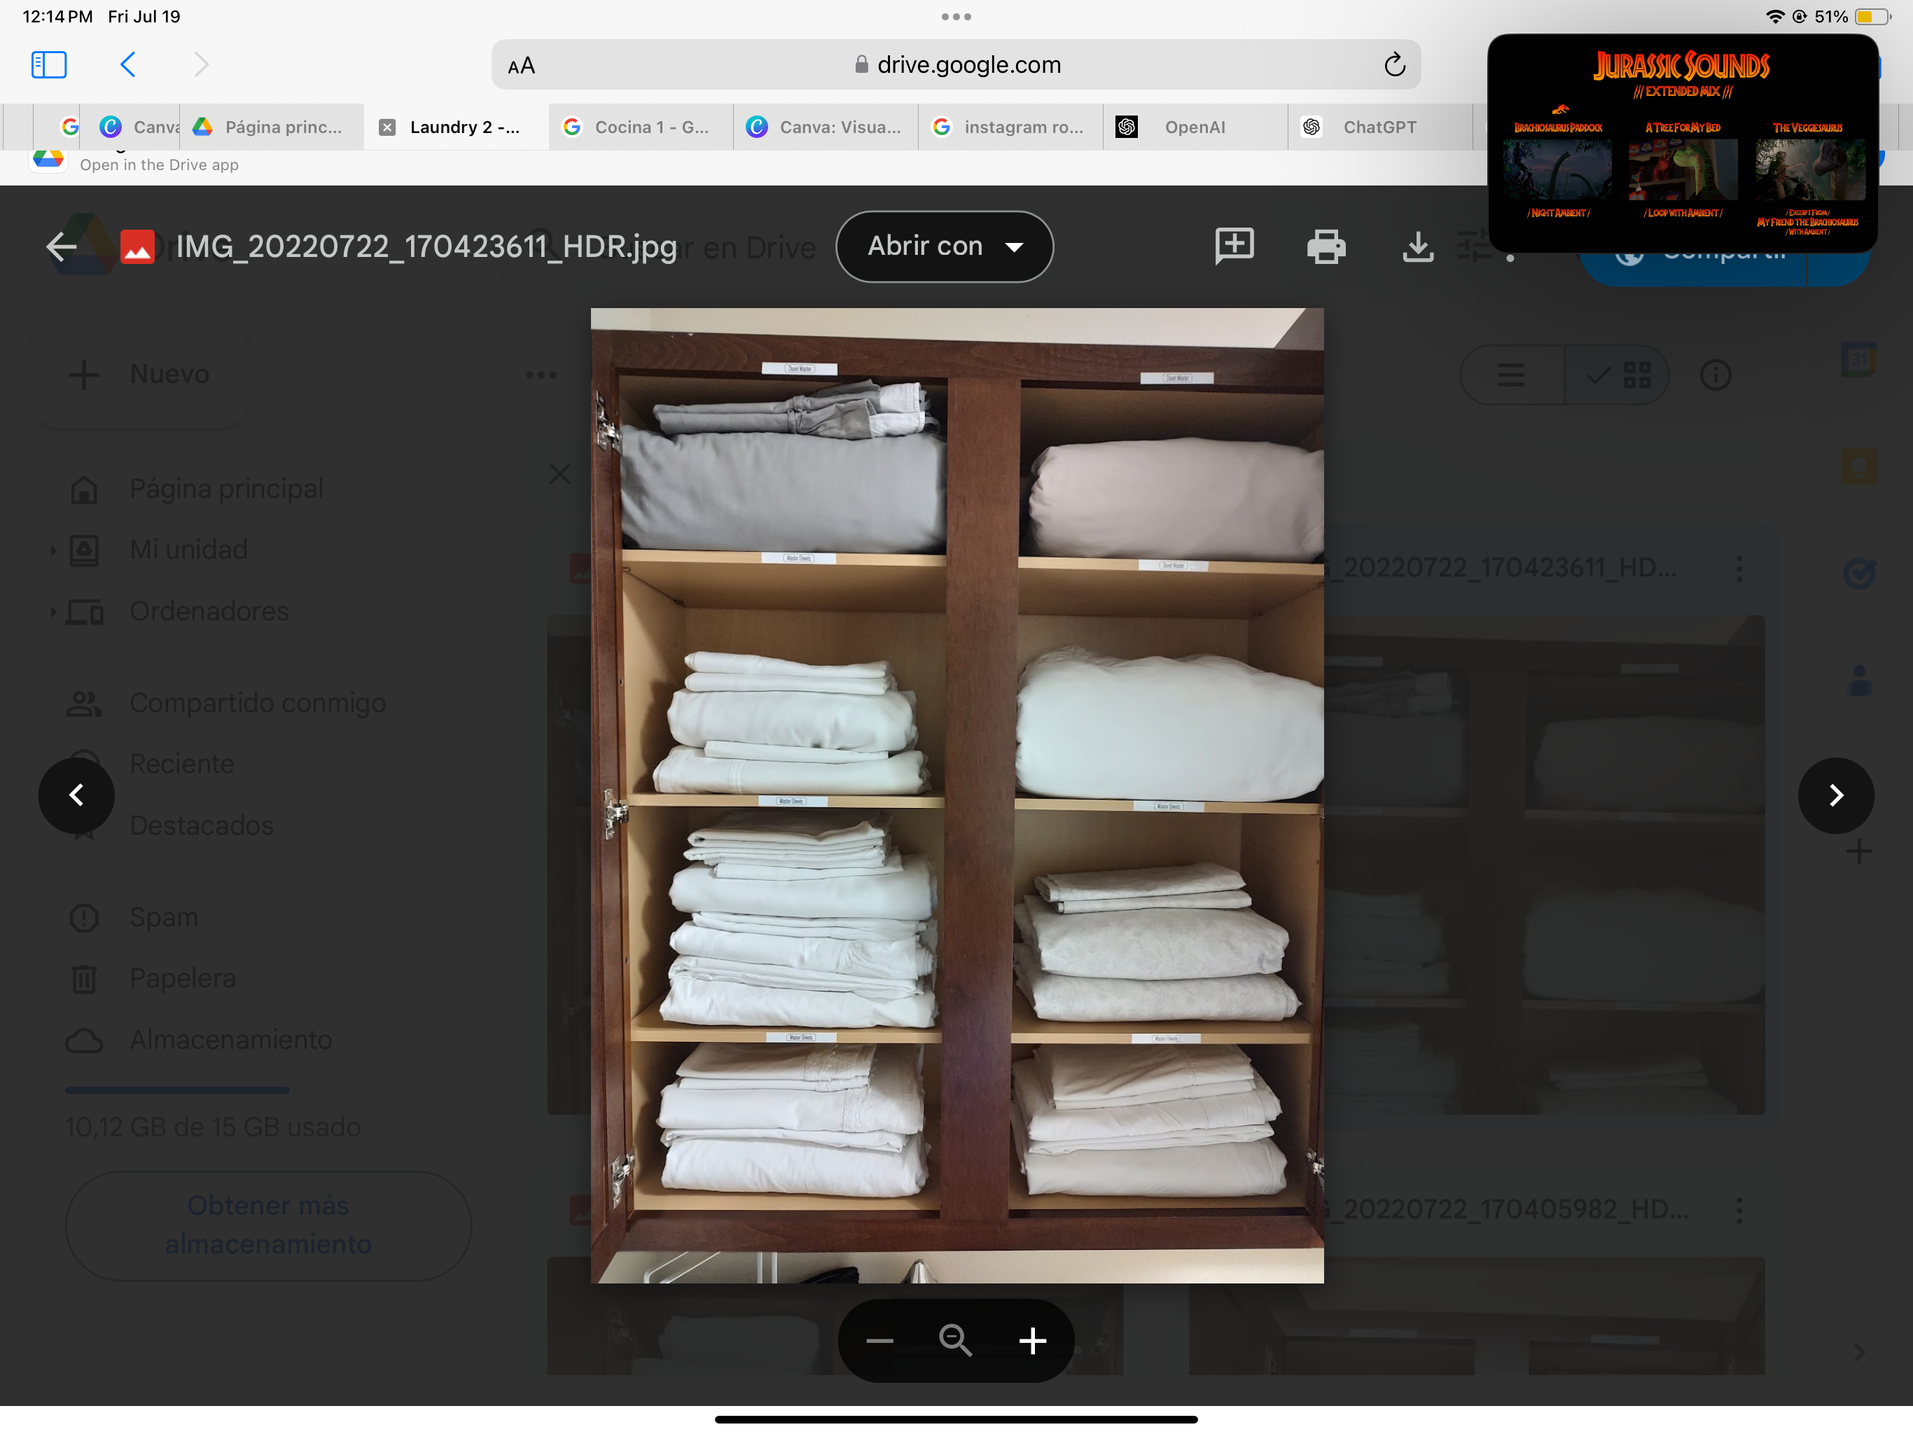Go back using the preview back arrow
This screenshot has height=1434, width=1913.
click(x=62, y=247)
